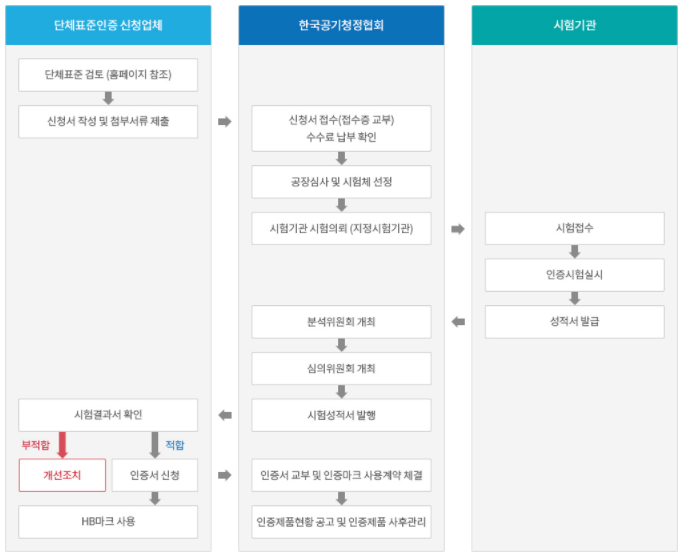
Task: Click the 시험기관 시험의뢰 (지정시험기관) step
Action: [x=341, y=228]
